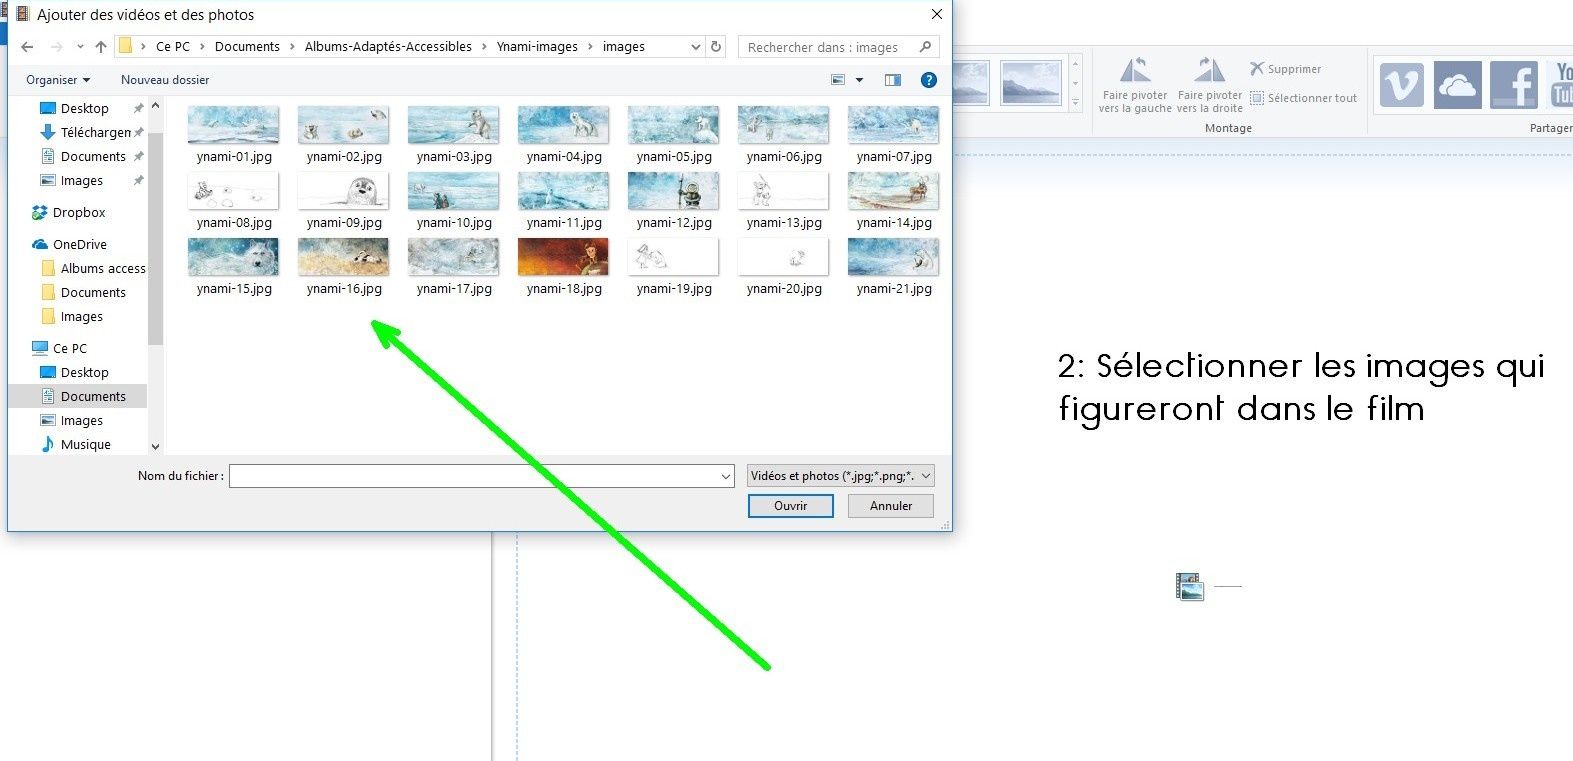Open the file name combo box dropdown
This screenshot has height=761, width=1573.
click(726, 477)
